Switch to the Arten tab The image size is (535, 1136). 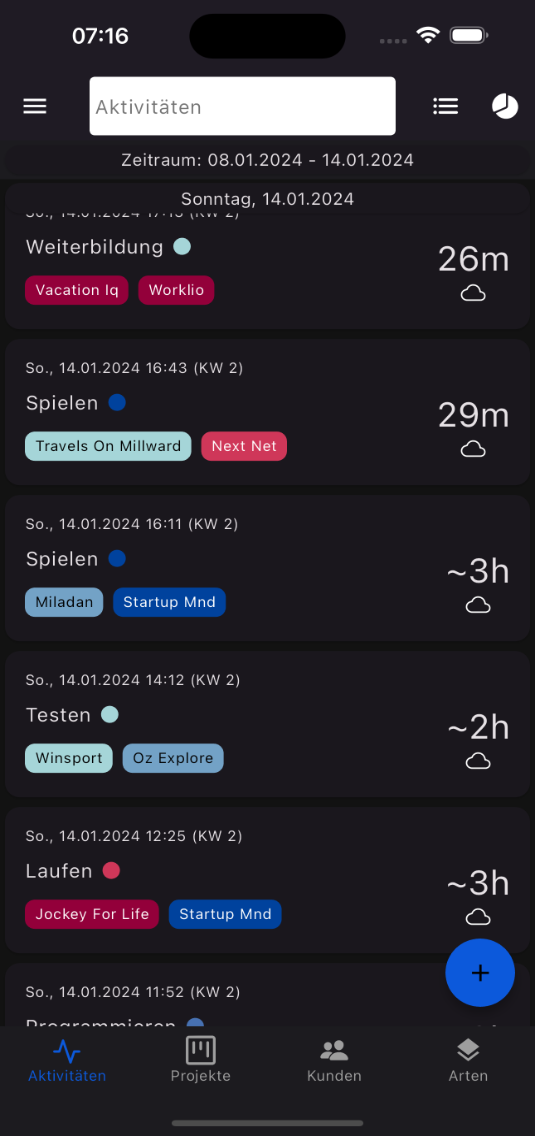pos(468,1060)
